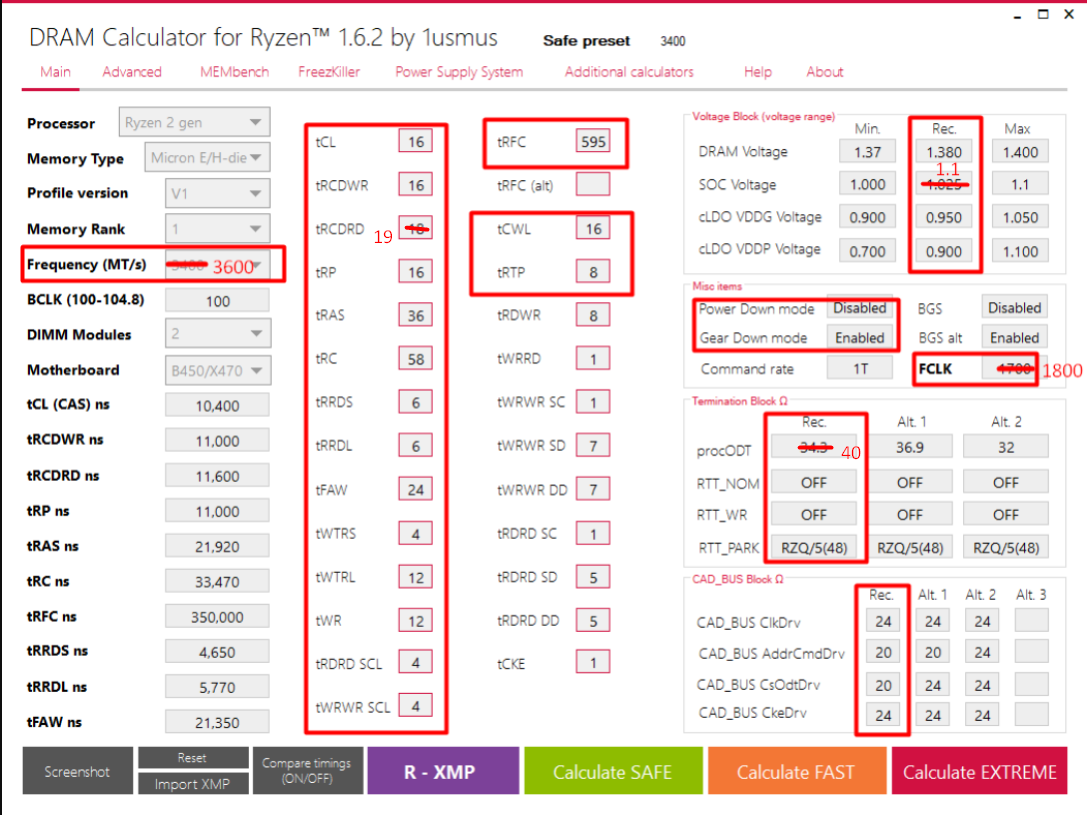This screenshot has height=815, width=1087.
Task: Click the tWR value field
Action: click(415, 620)
